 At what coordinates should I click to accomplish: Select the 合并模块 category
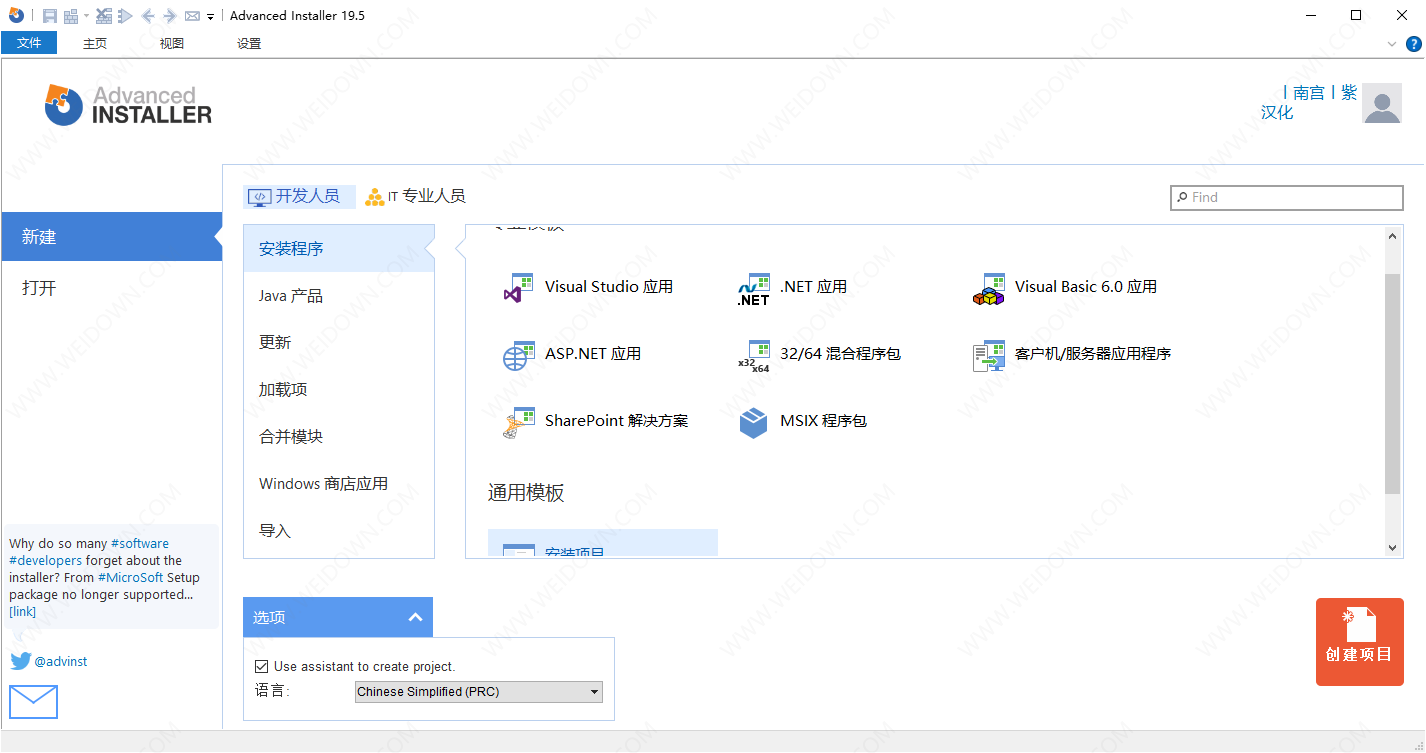pyautogui.click(x=339, y=436)
